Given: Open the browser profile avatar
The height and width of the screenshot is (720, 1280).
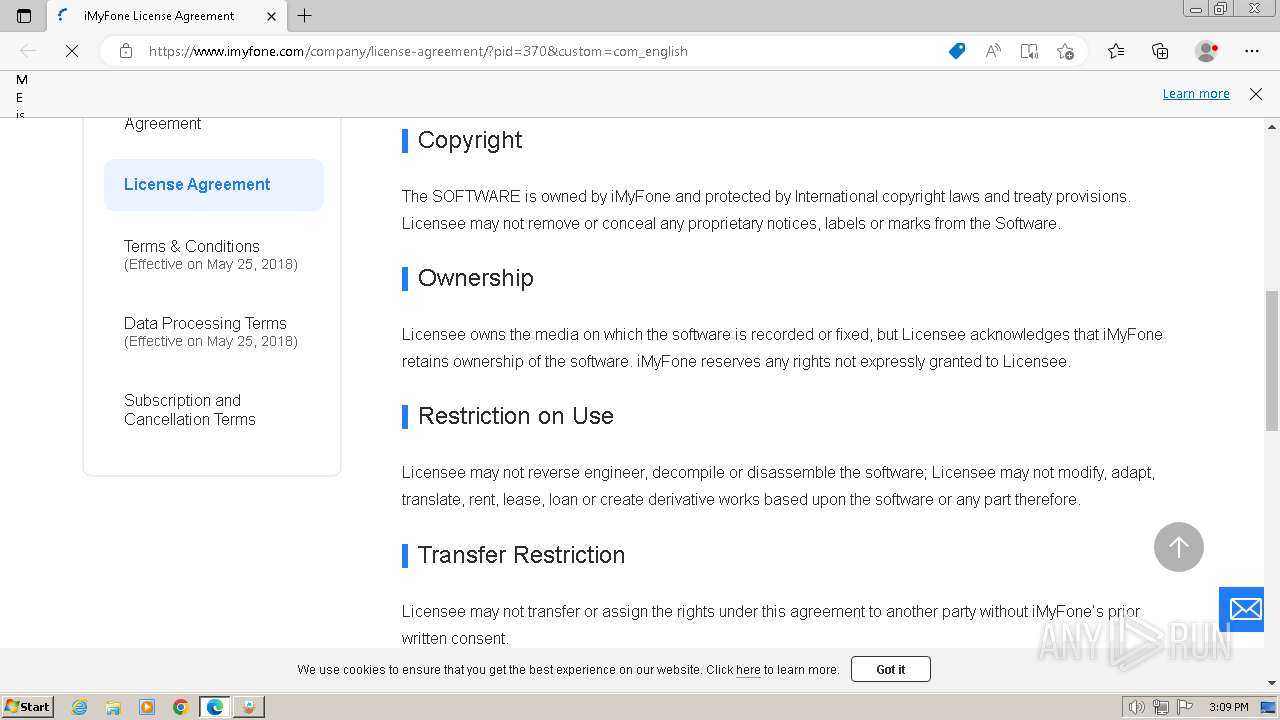Looking at the screenshot, I should (1206, 51).
